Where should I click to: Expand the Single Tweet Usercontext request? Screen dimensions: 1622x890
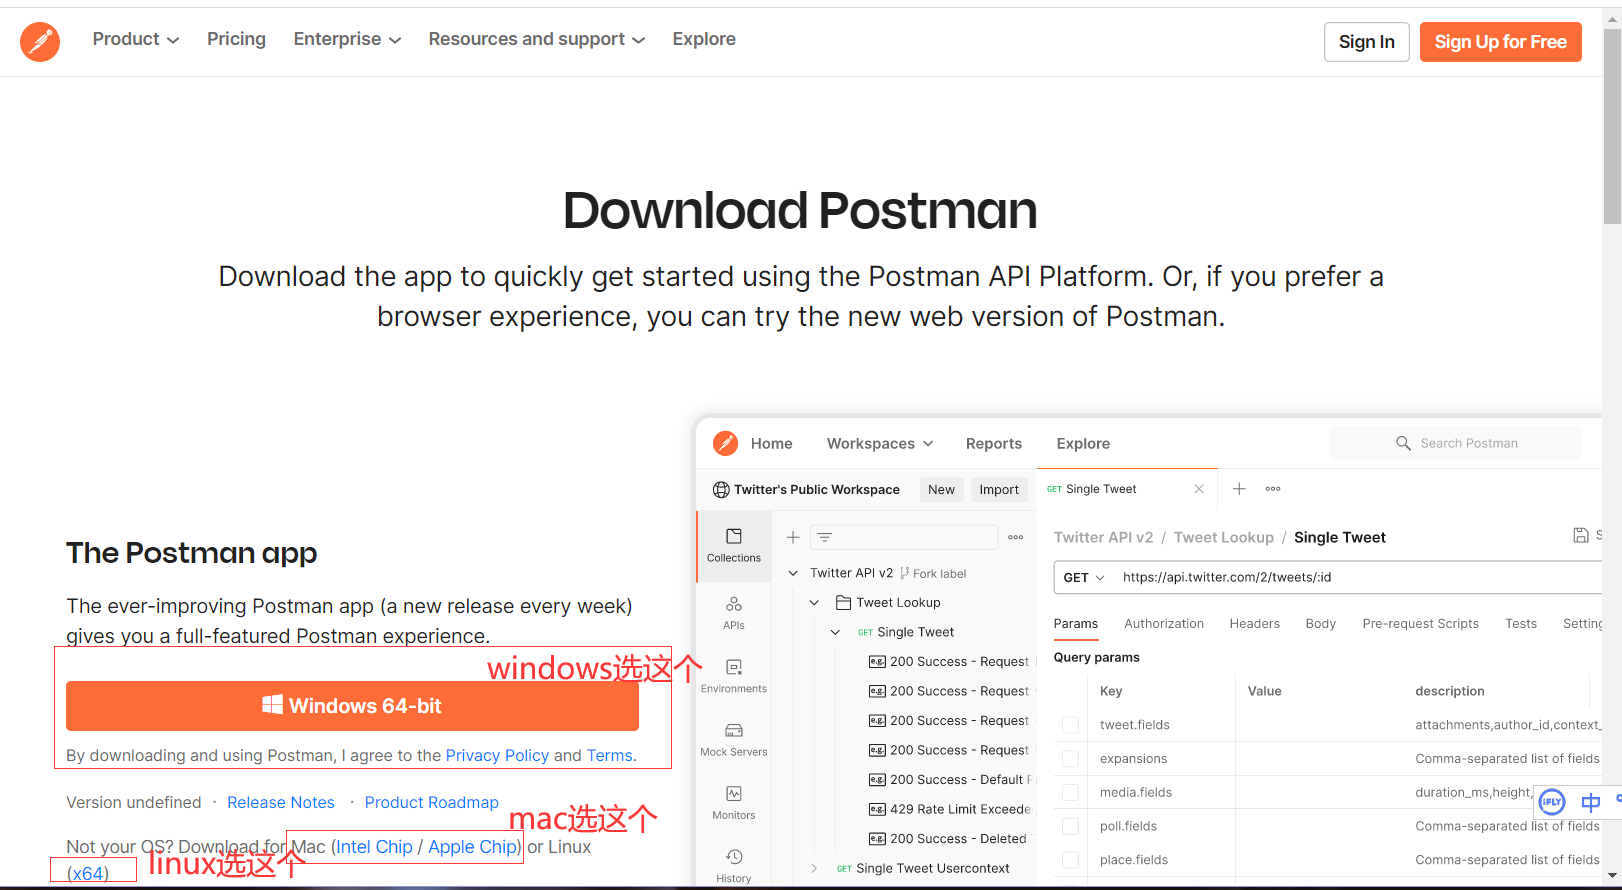pos(814,868)
